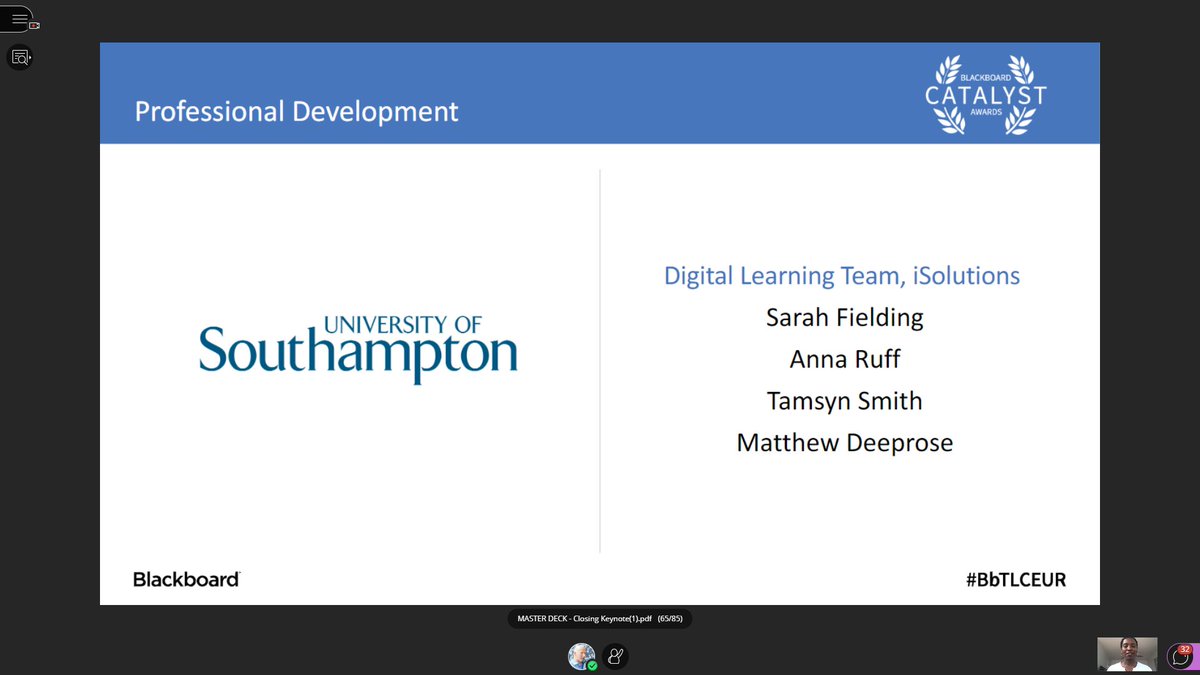
Task: Click the Blackboard Catalyst Awards logo
Action: (984, 97)
